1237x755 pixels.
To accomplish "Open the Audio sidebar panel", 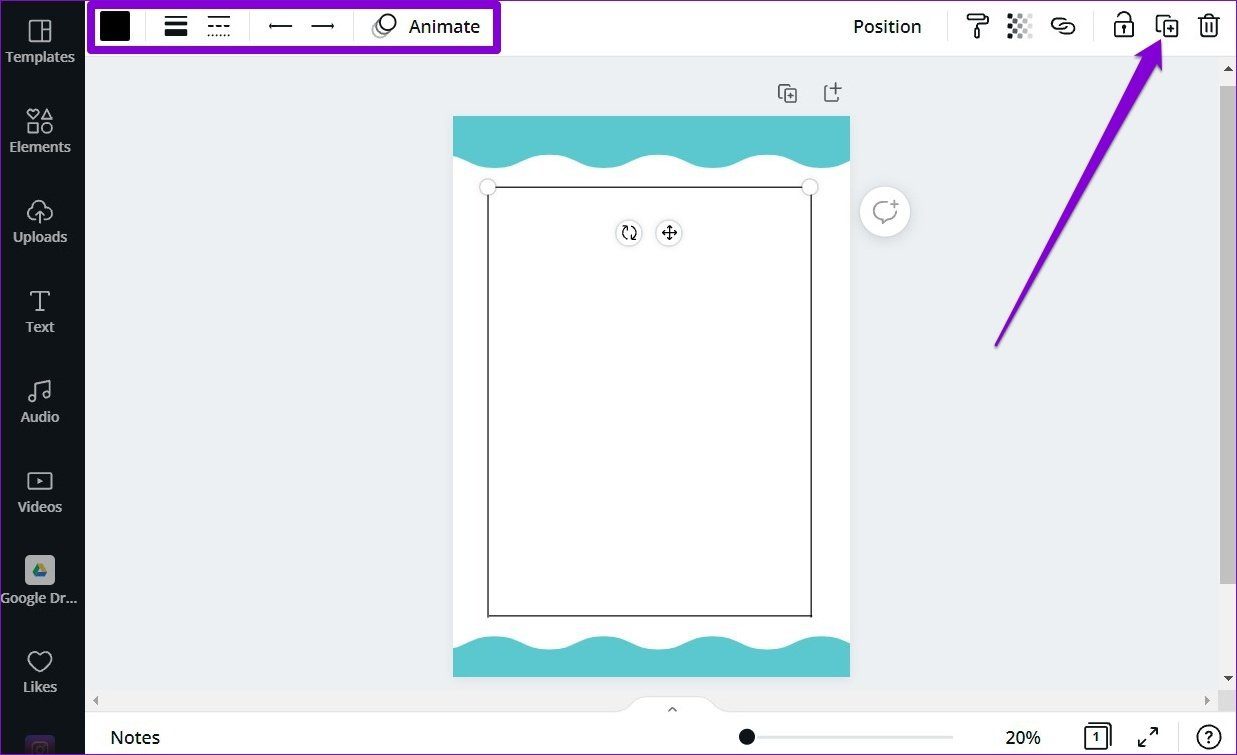I will point(40,402).
